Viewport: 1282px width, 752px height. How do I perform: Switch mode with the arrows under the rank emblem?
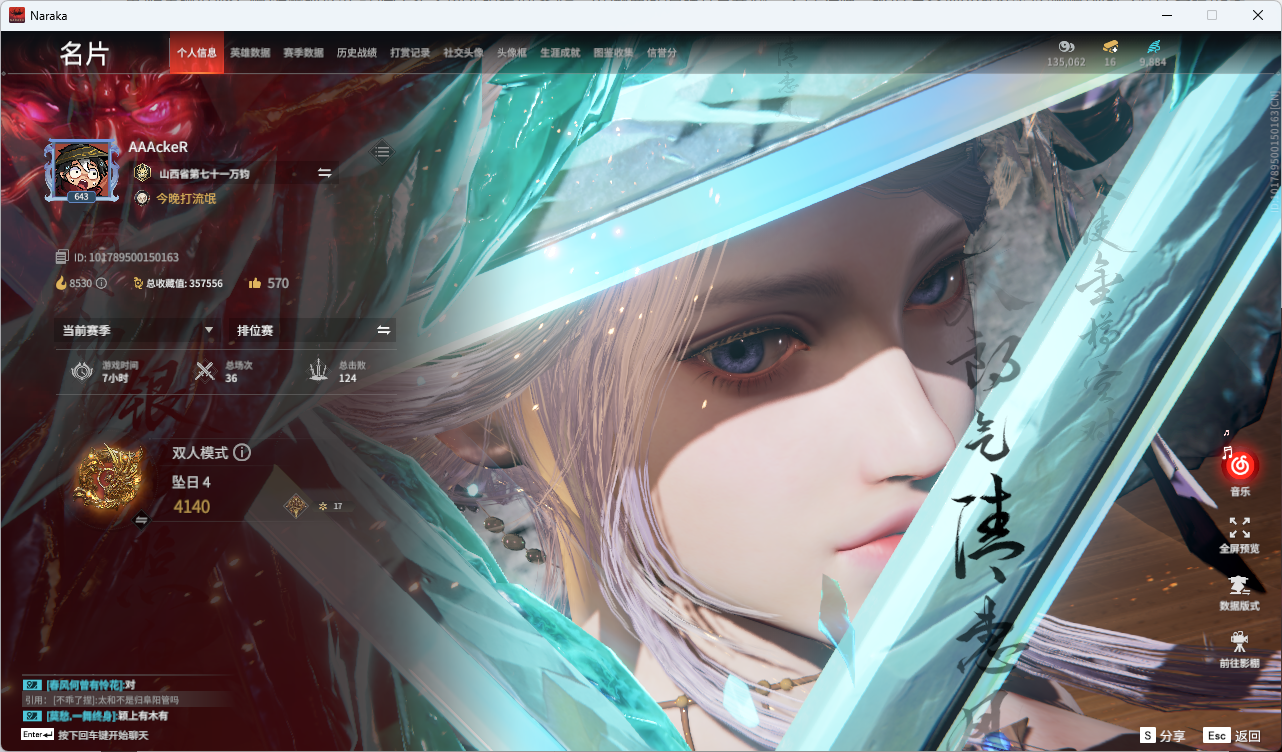click(x=141, y=520)
